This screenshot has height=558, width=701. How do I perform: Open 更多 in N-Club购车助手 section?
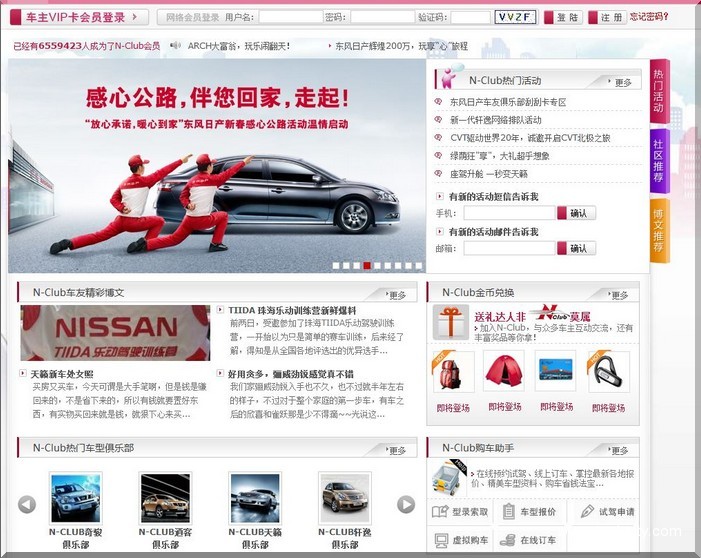[x=618, y=450]
